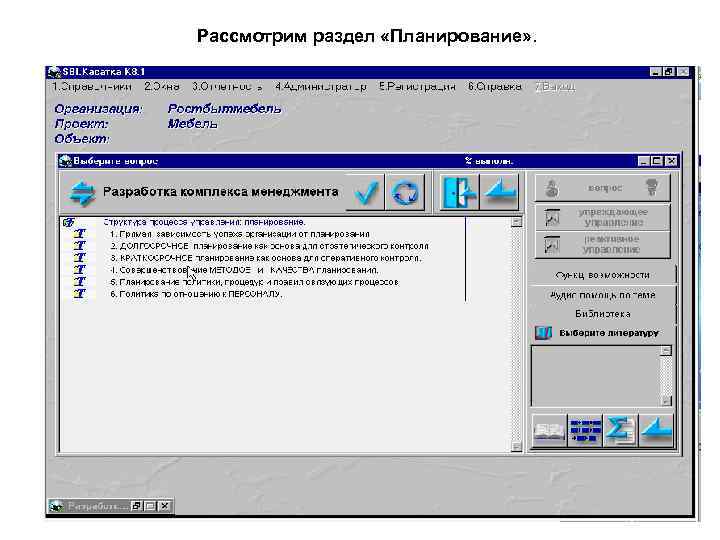
Task: Click the blue back arrow in top toolbar
Action: [x=500, y=192]
